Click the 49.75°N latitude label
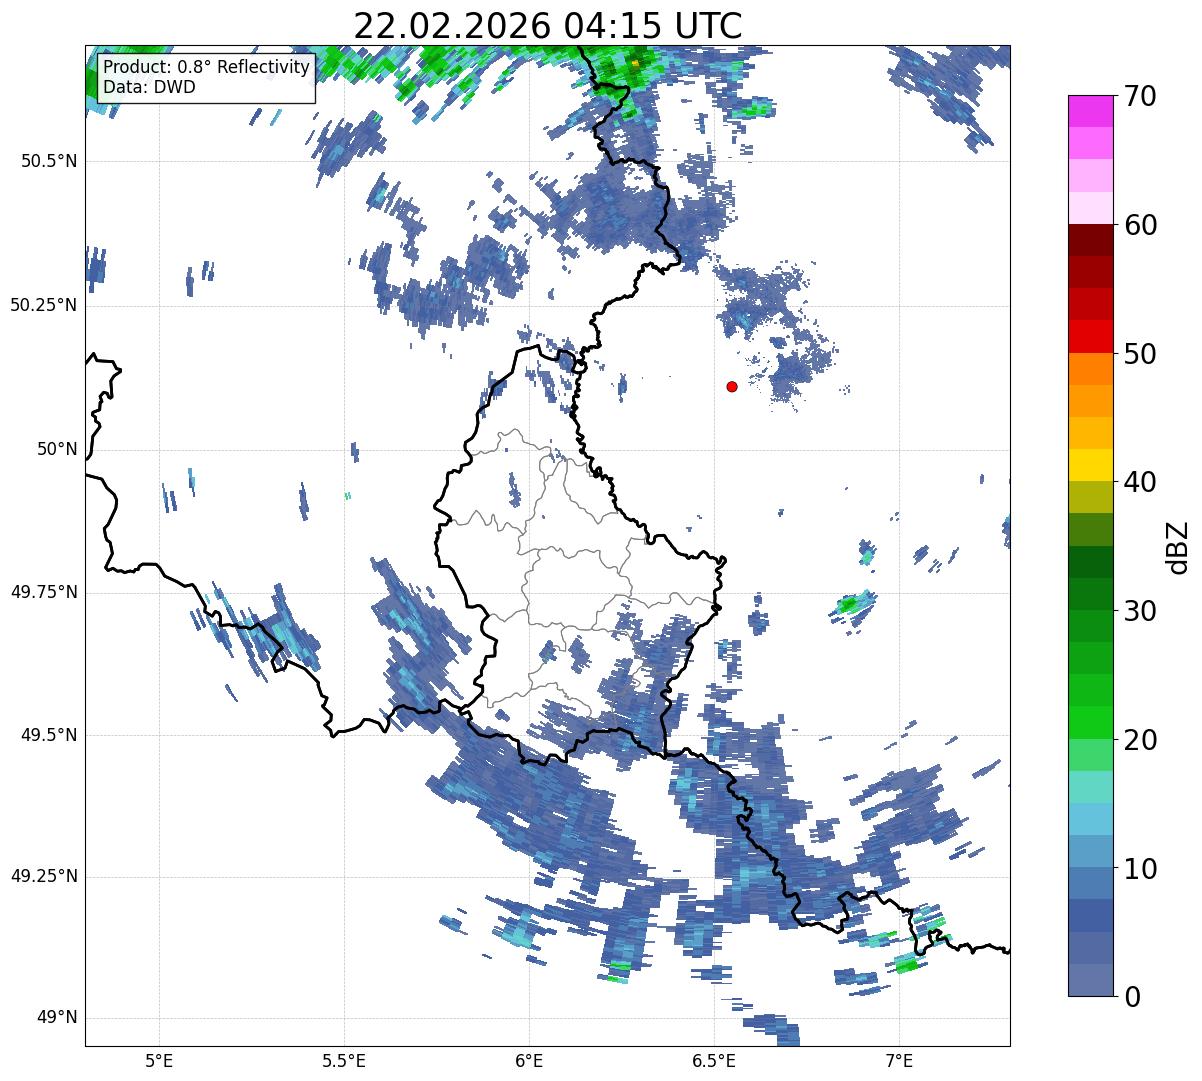 coord(43,592)
